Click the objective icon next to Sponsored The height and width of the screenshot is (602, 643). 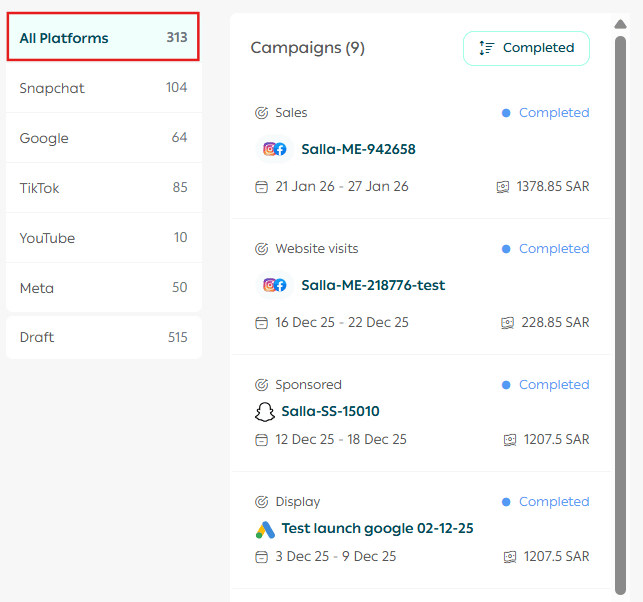[262, 385]
